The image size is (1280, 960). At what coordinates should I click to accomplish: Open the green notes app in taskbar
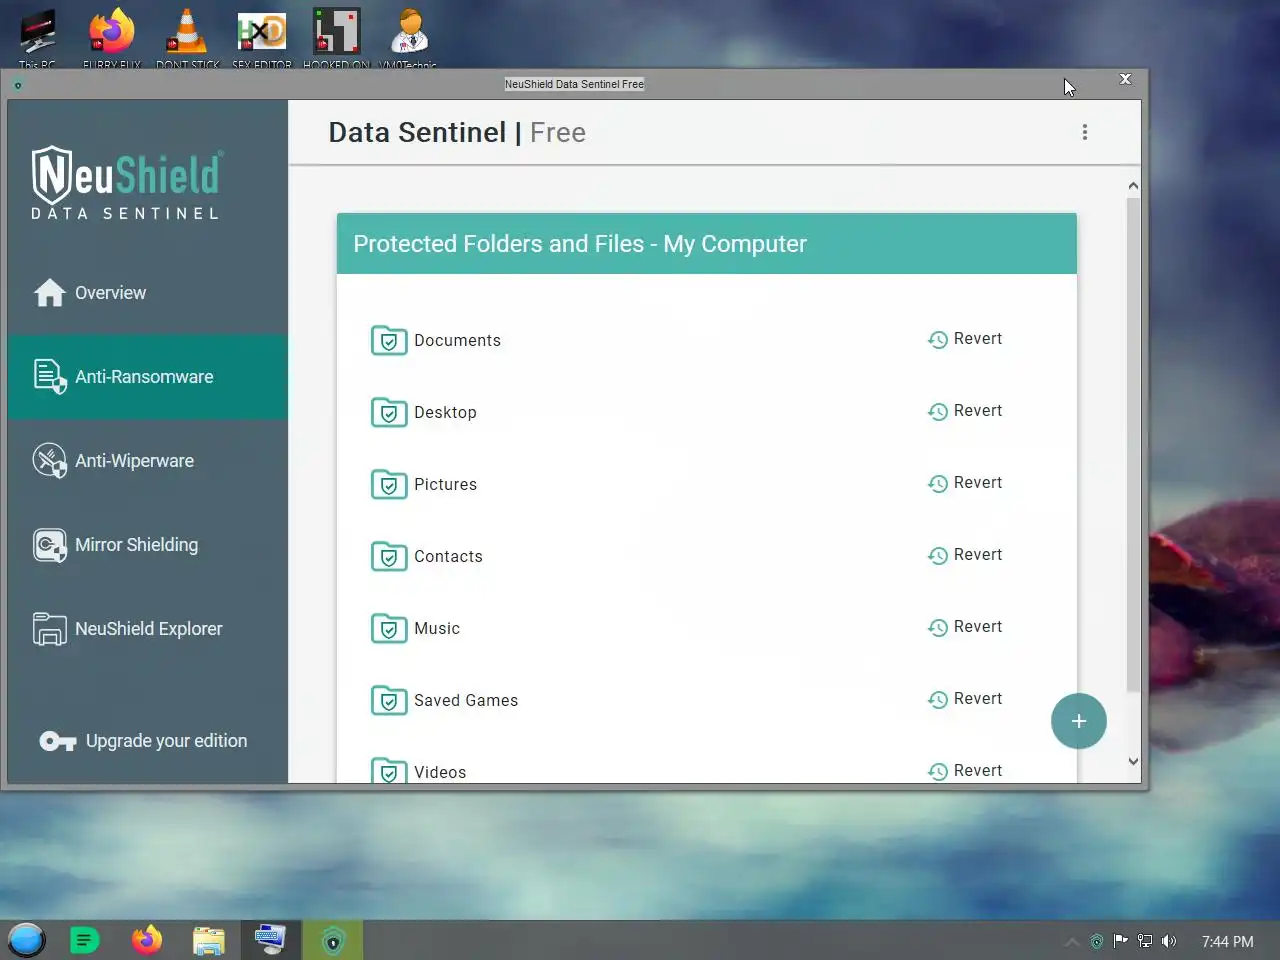click(85, 940)
